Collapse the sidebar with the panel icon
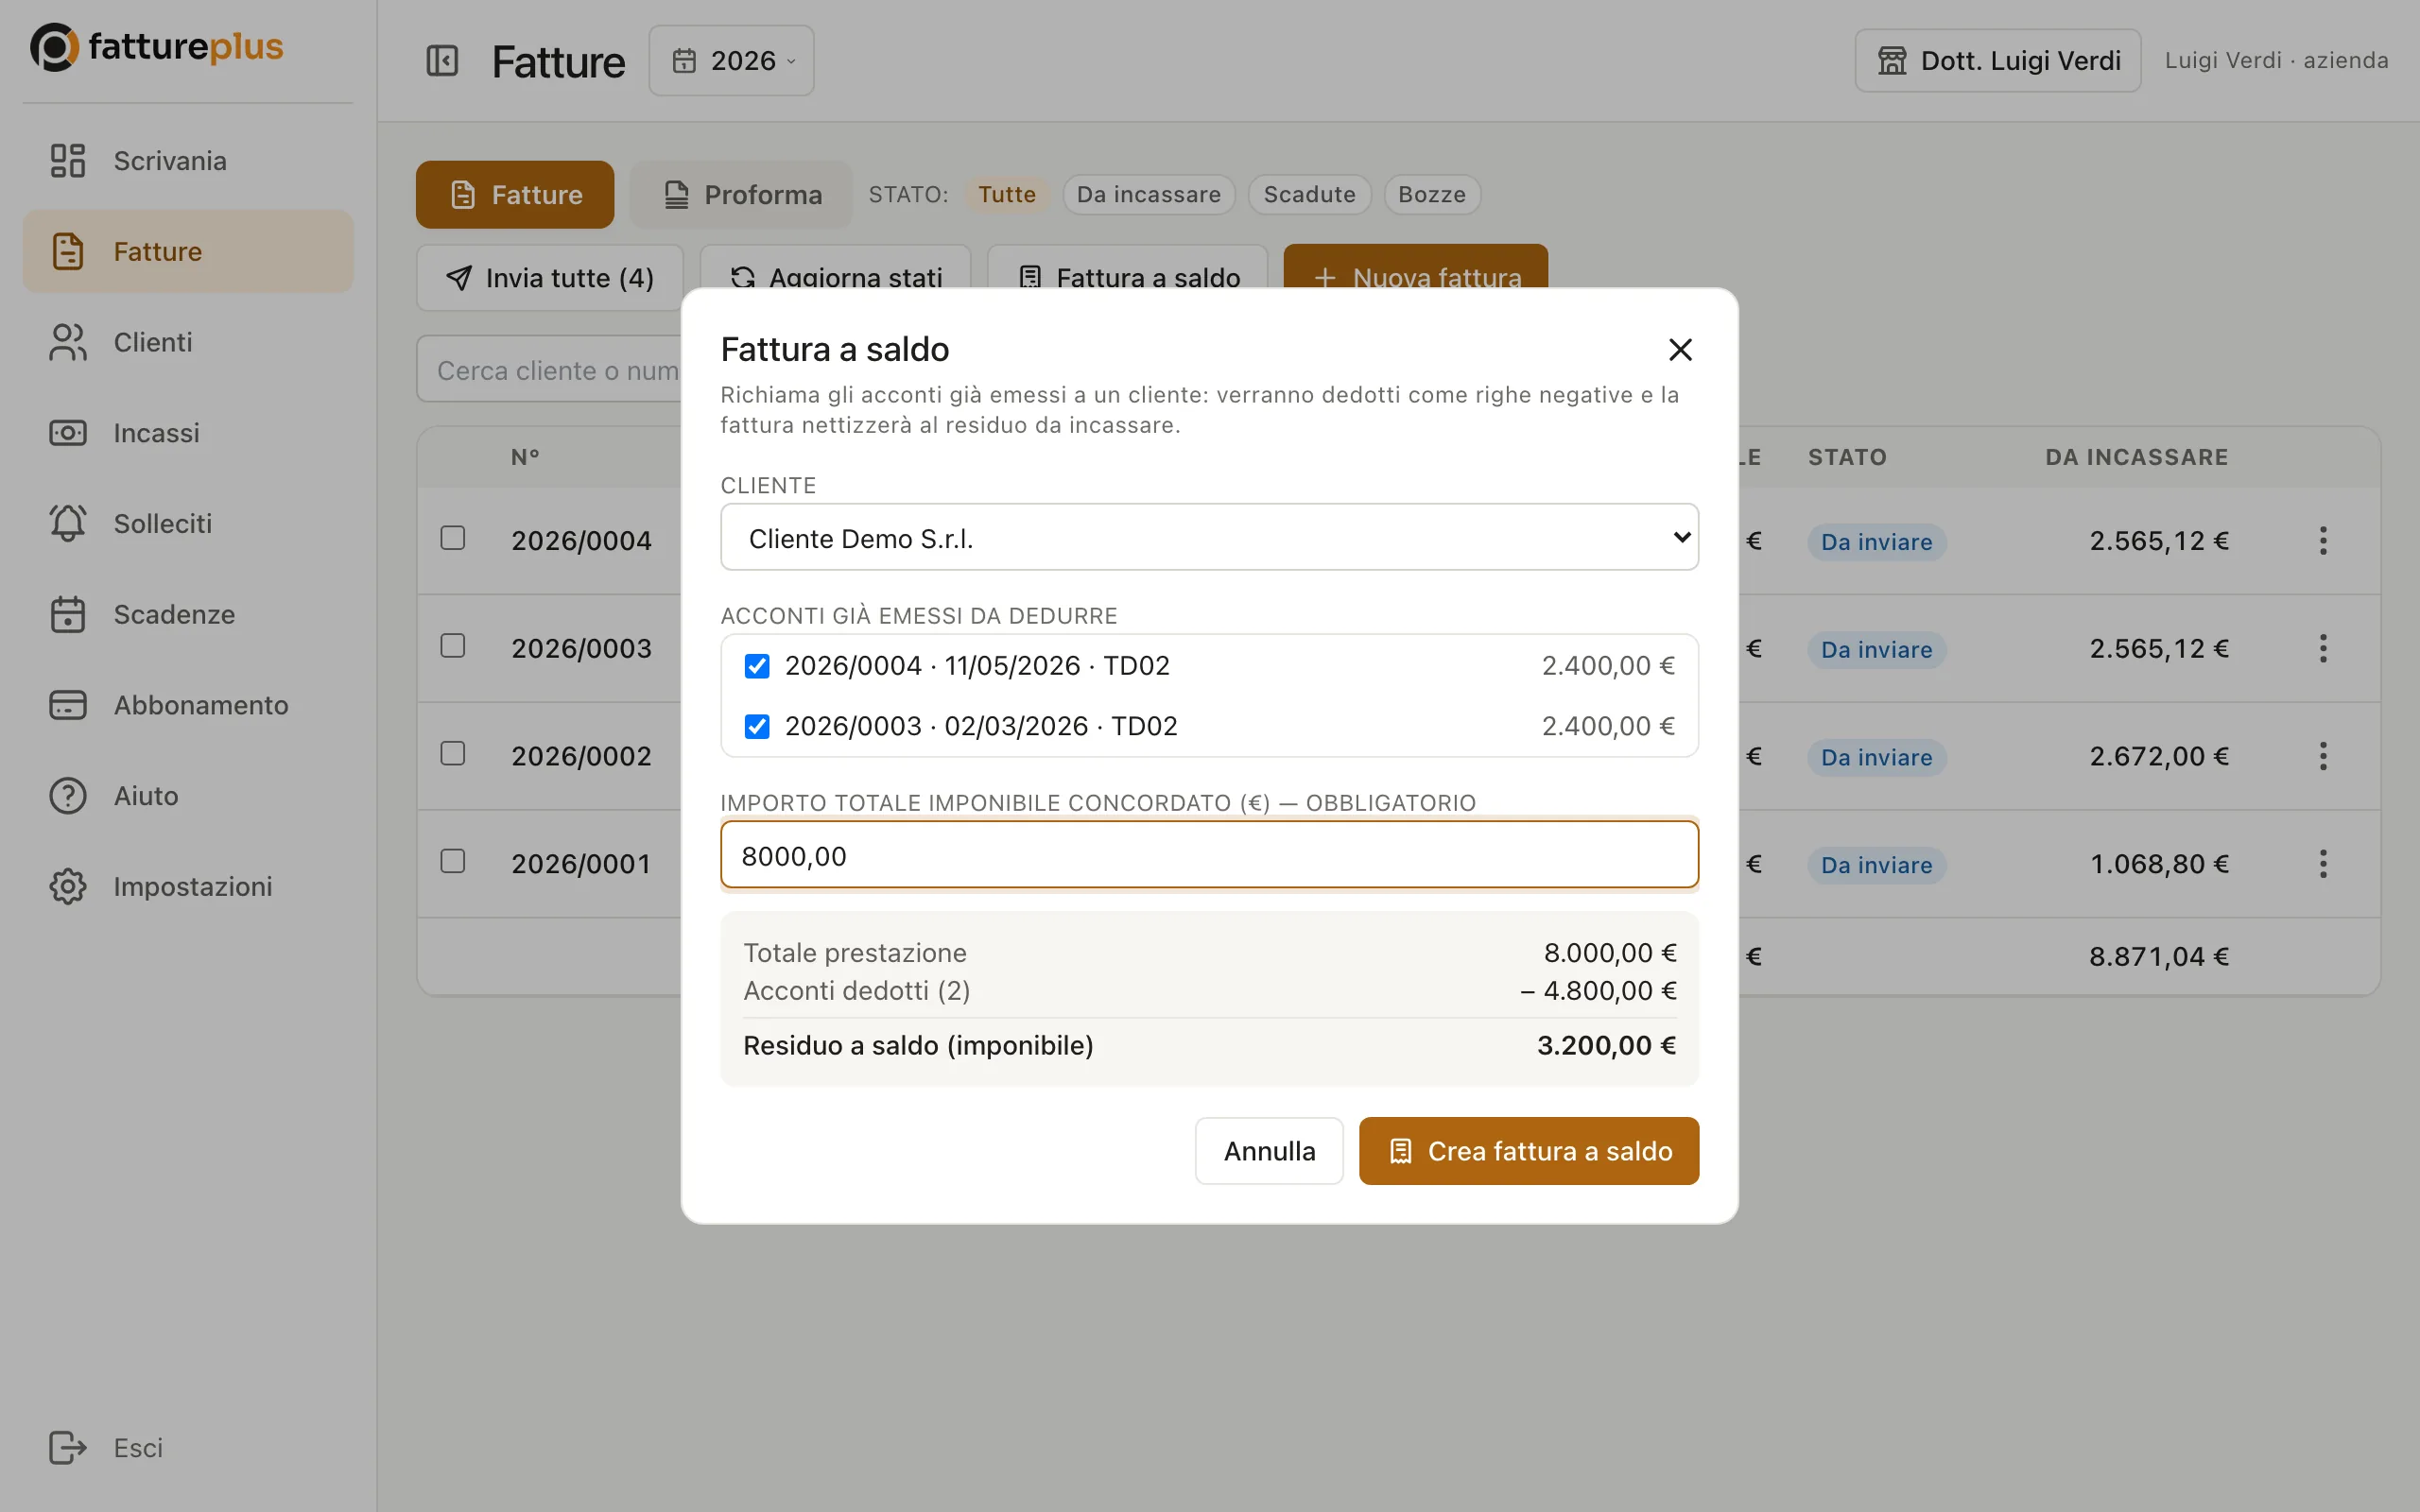The height and width of the screenshot is (1512, 2420). (442, 61)
